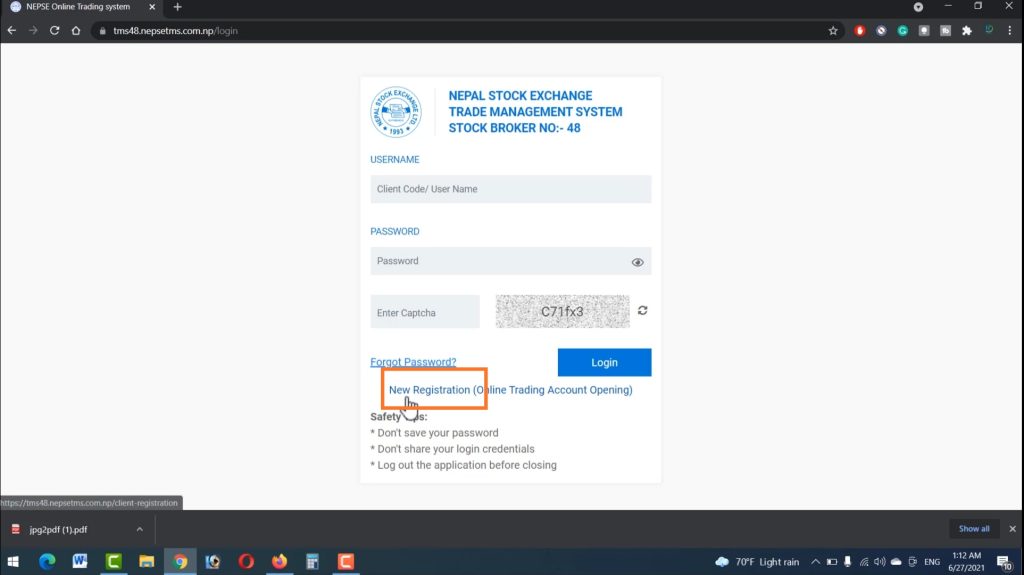Open the browser home page
This screenshot has height=575, width=1024.
click(76, 31)
